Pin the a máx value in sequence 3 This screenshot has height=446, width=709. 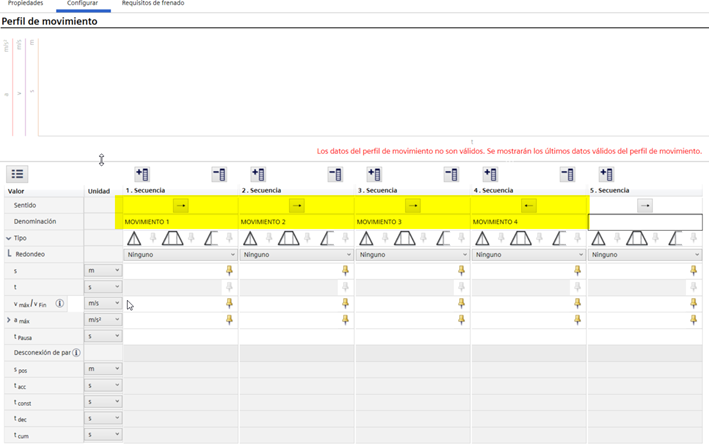tap(461, 319)
